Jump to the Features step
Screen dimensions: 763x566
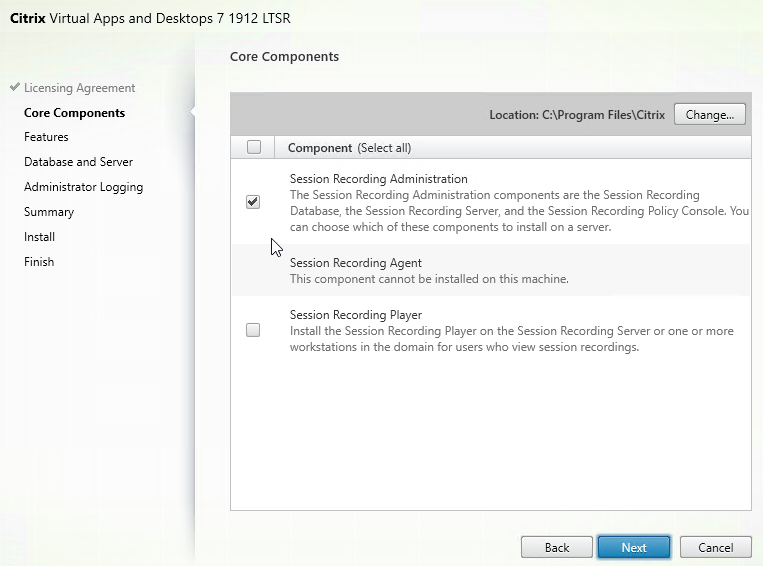[46, 137]
